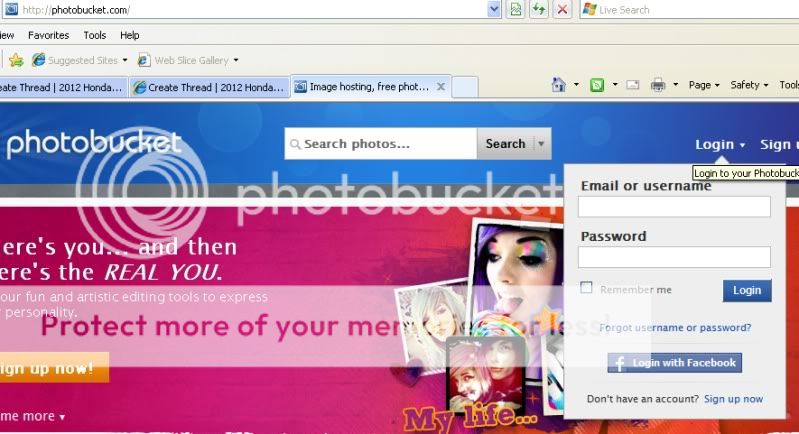Click the Login menu in header
Screen dimensions: 799x434
pyautogui.click(x=720, y=145)
